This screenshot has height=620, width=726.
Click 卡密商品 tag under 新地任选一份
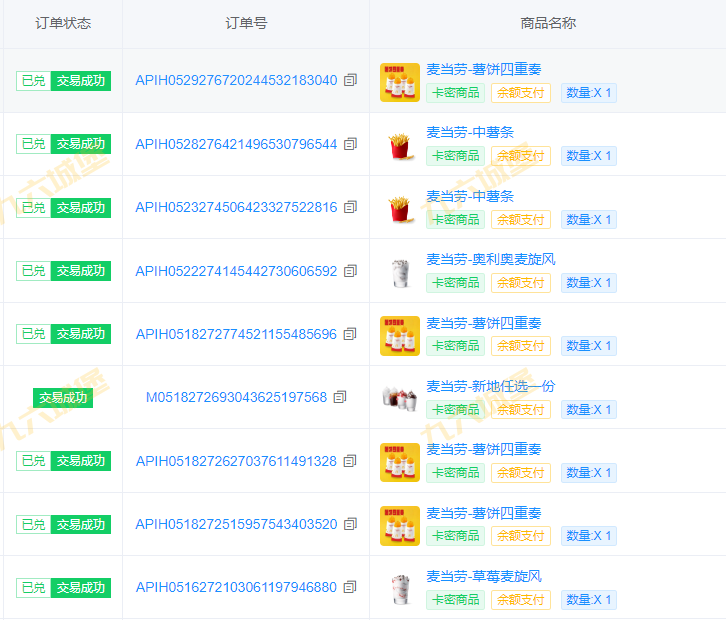point(456,409)
